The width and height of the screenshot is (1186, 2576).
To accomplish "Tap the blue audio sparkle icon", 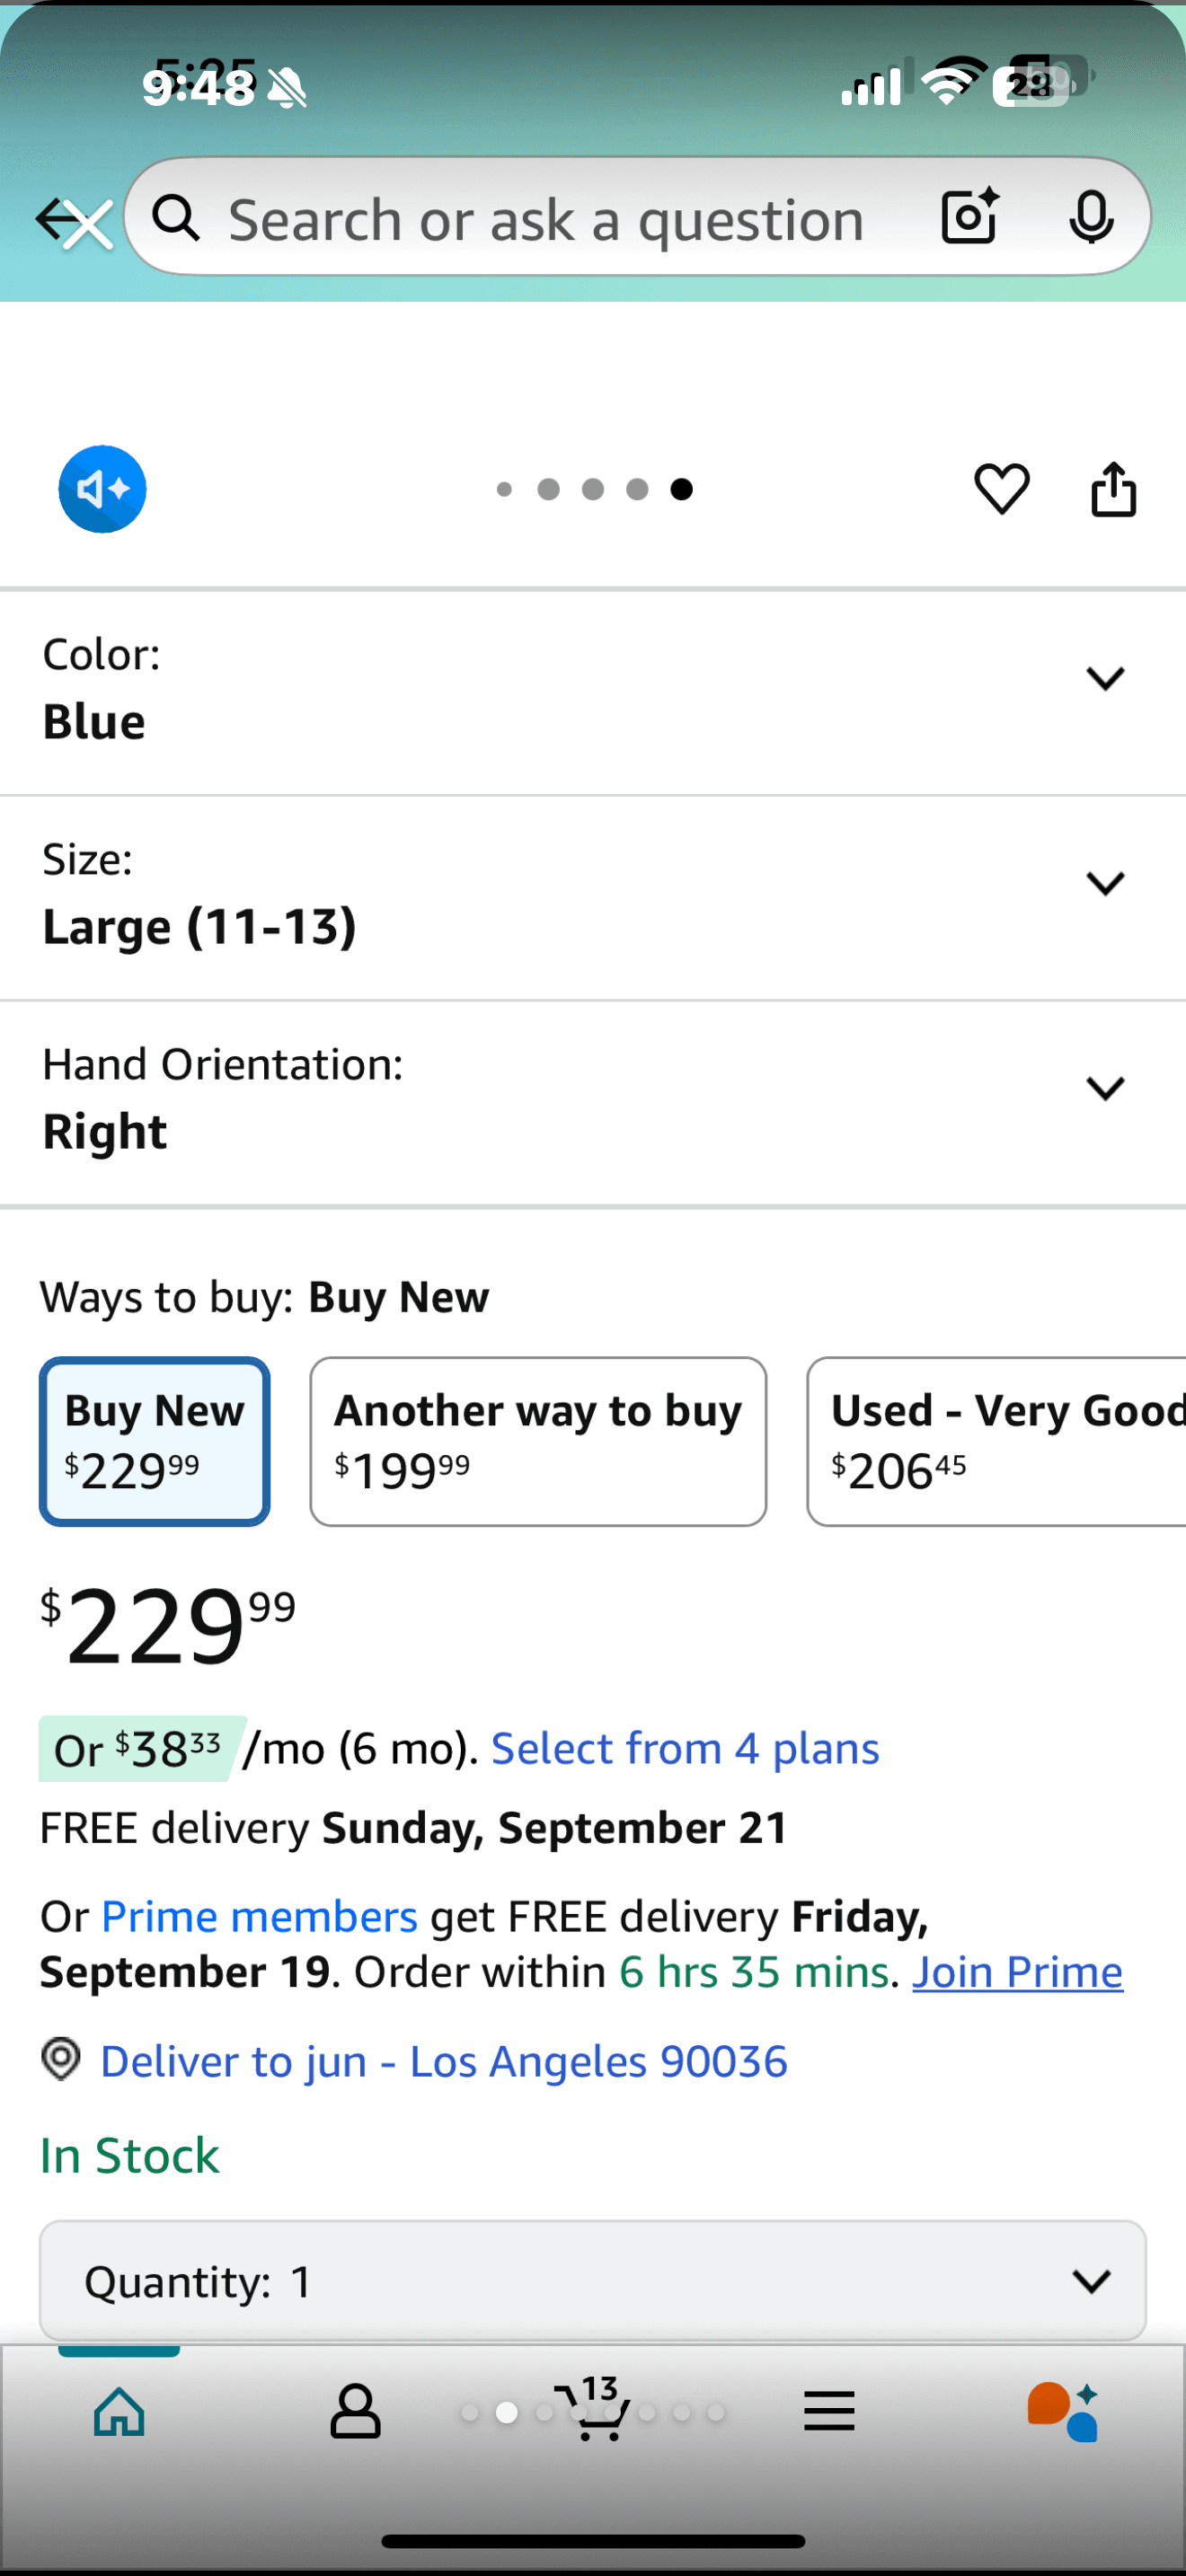I will [102, 489].
